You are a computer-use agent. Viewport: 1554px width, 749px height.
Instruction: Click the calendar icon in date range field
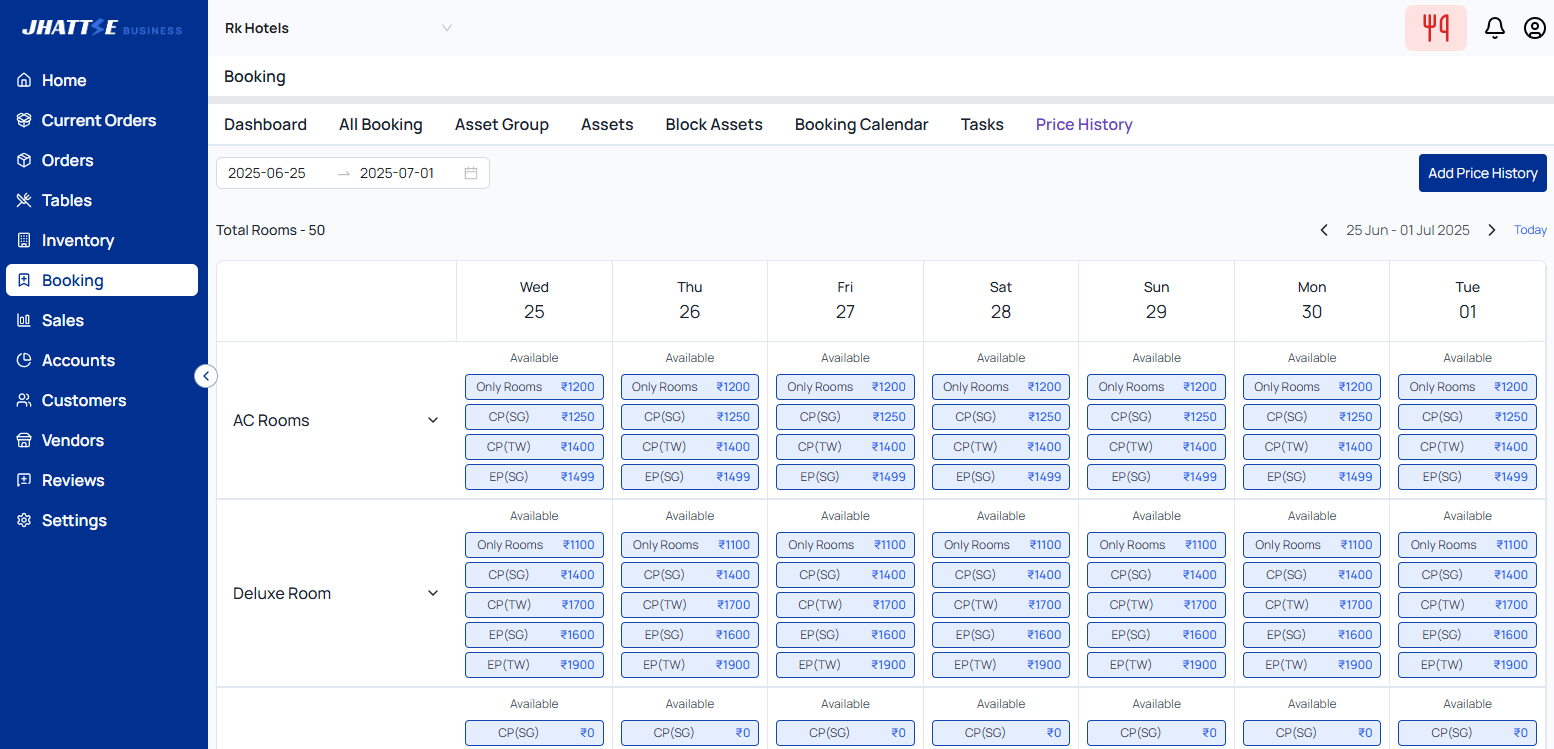[471, 173]
